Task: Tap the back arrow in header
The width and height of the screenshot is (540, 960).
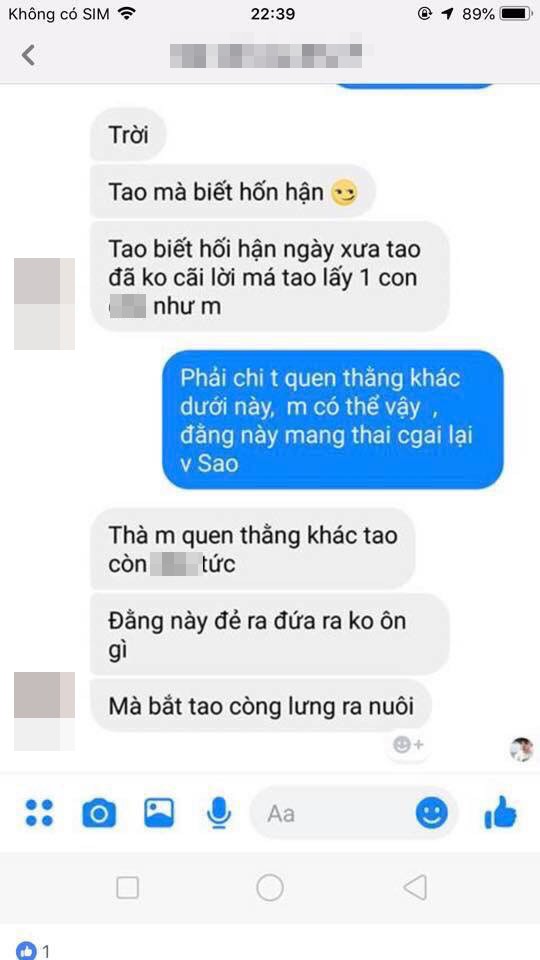Action: 28,54
